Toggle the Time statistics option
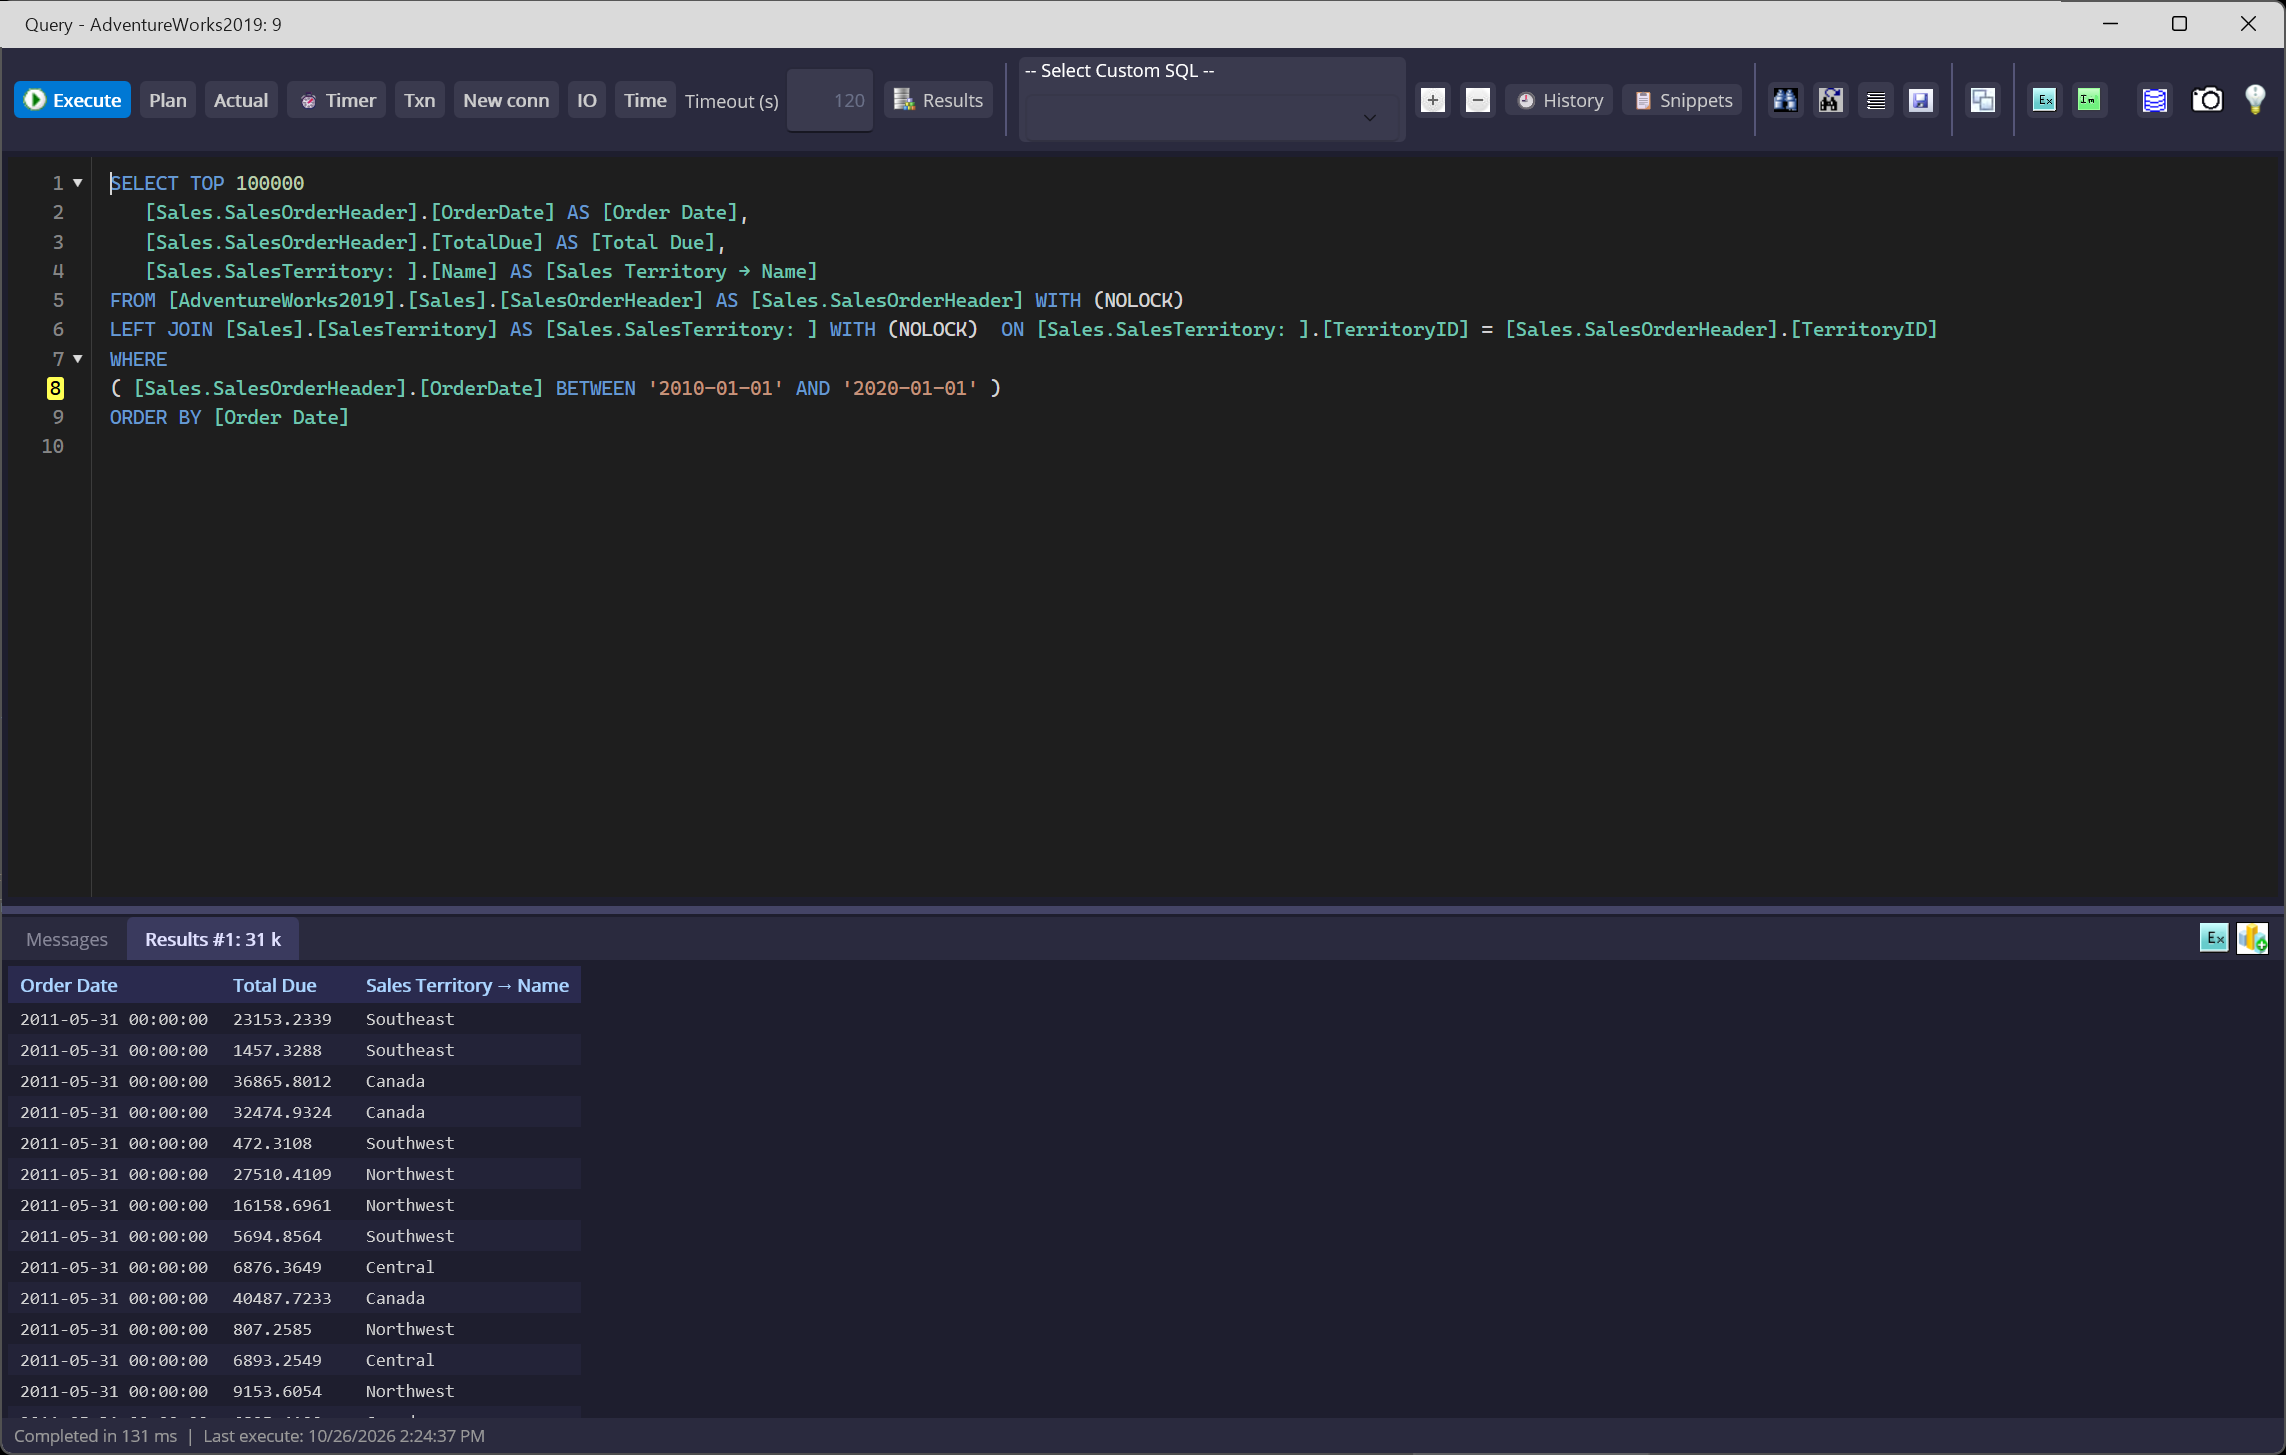The height and width of the screenshot is (1455, 2286). (645, 100)
